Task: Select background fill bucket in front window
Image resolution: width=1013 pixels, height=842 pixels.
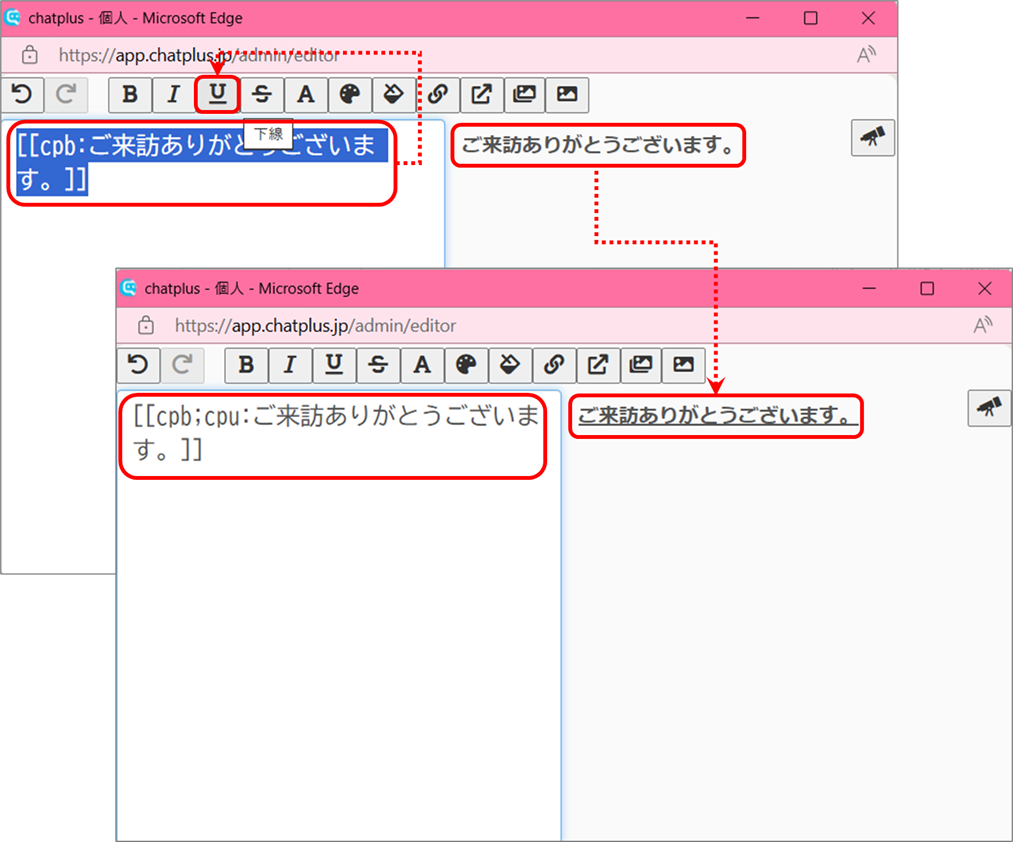Action: (510, 365)
